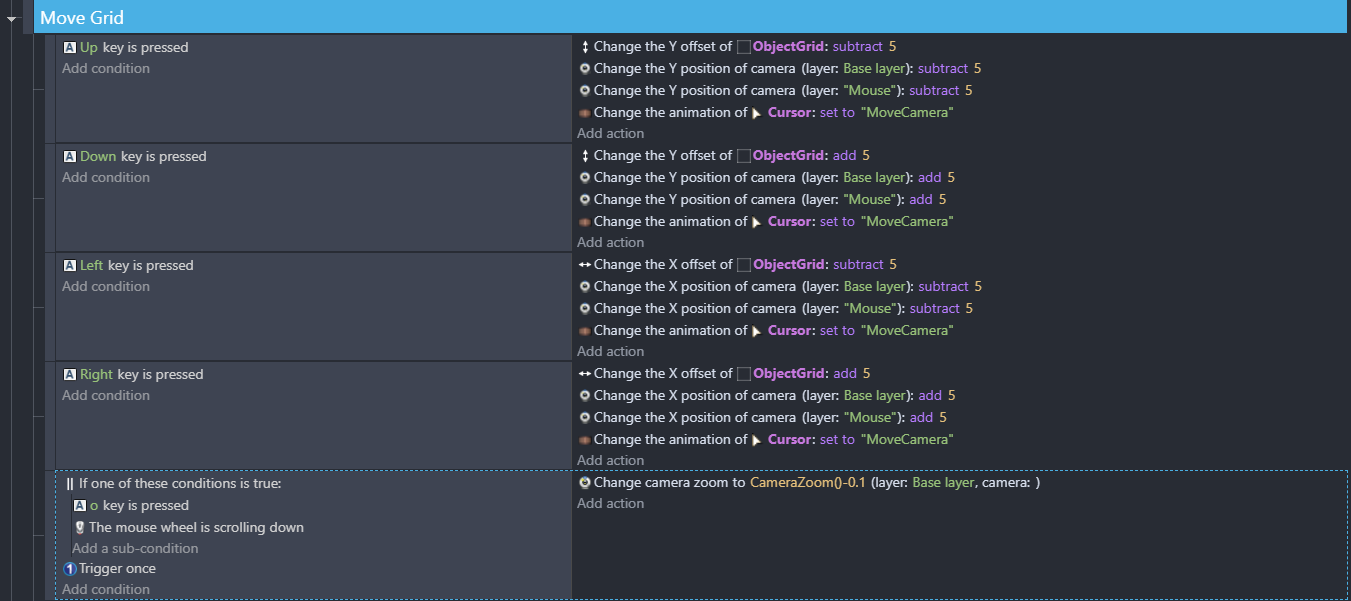Click Add action below the camera zoom action
The width and height of the screenshot is (1351, 601).
click(x=610, y=503)
